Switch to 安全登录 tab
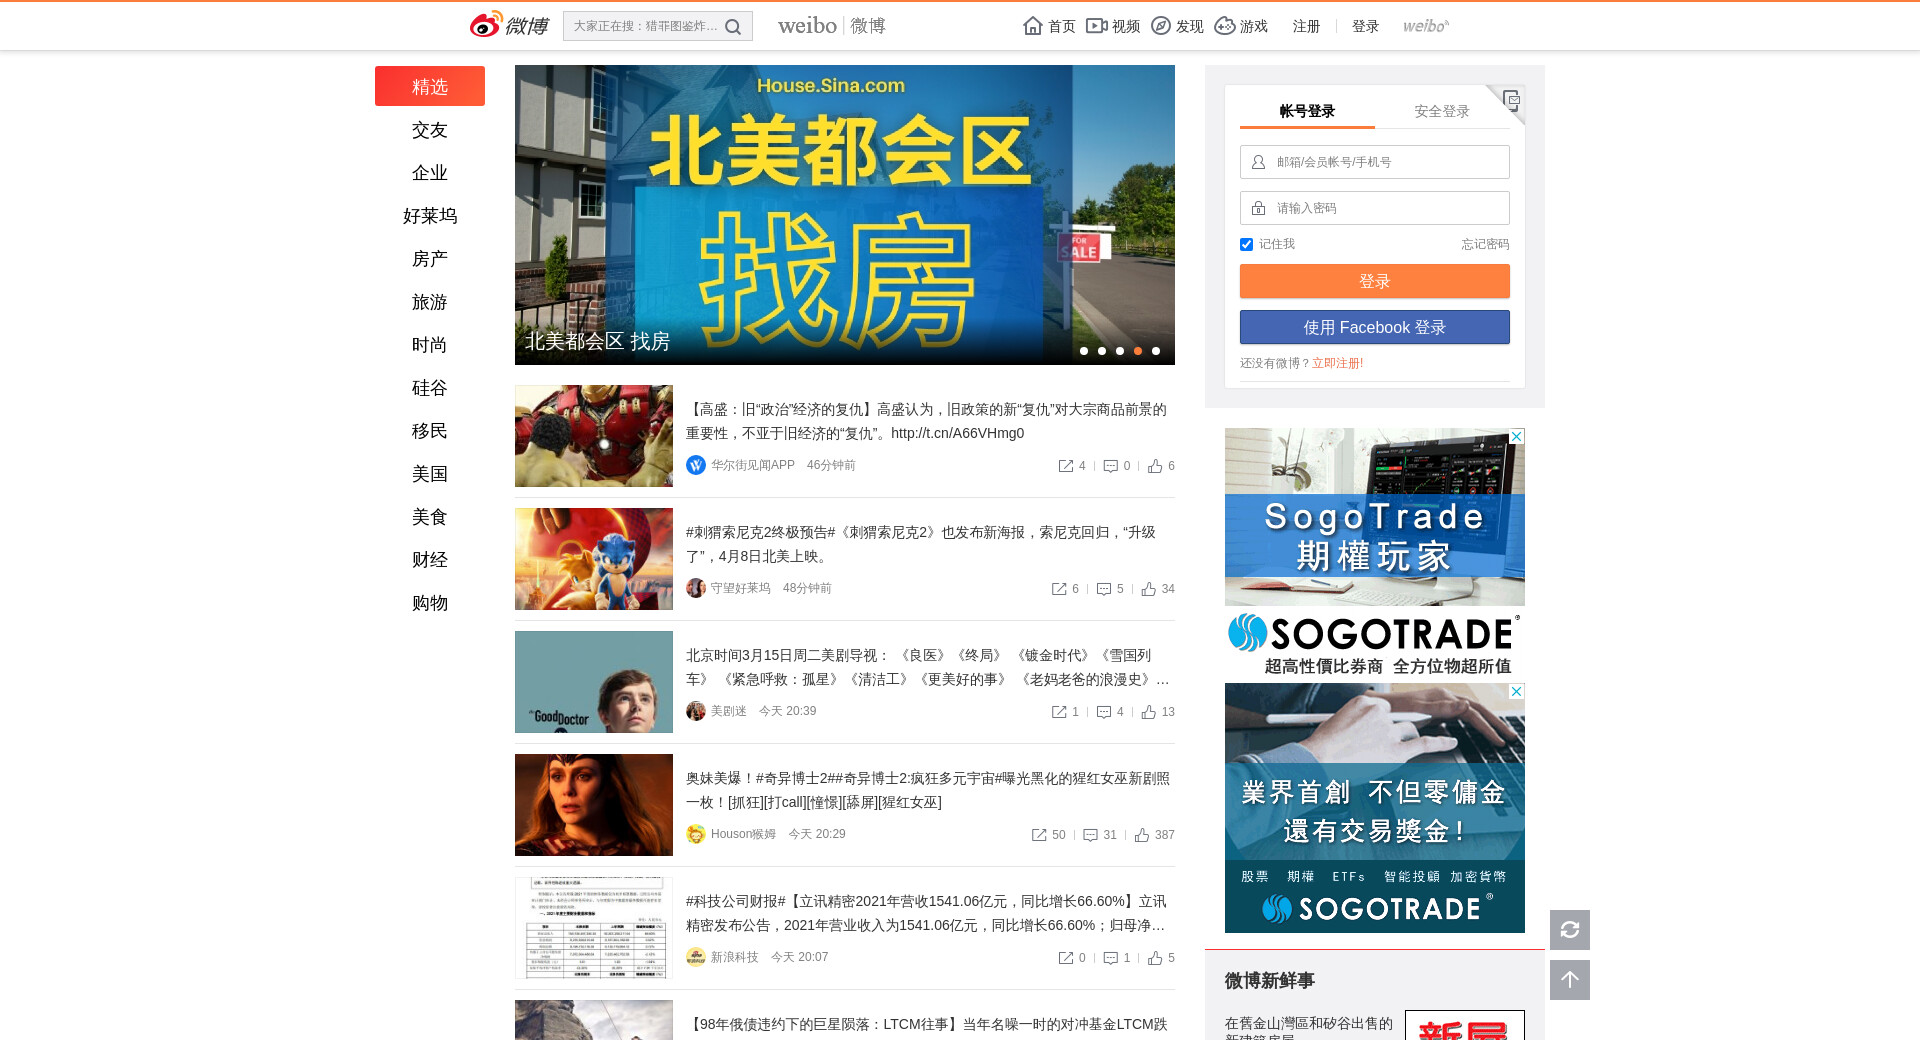 (1441, 111)
